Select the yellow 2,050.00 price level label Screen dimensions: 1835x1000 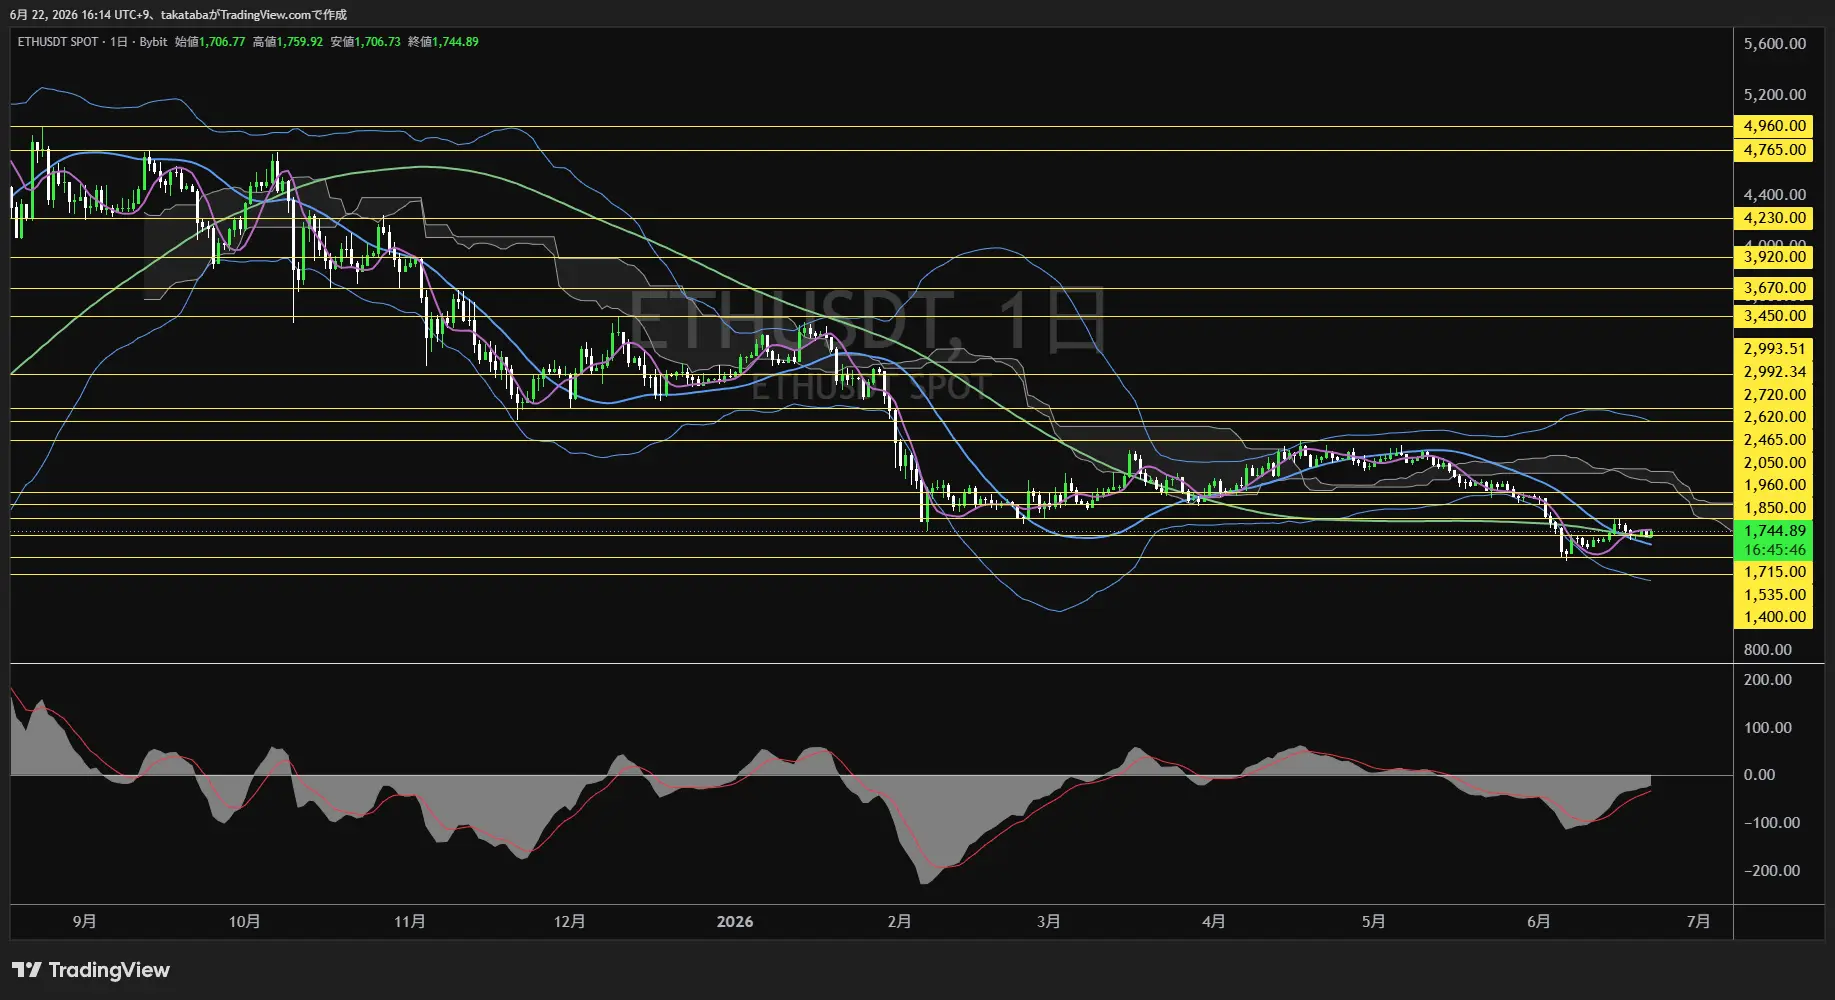(x=1775, y=463)
